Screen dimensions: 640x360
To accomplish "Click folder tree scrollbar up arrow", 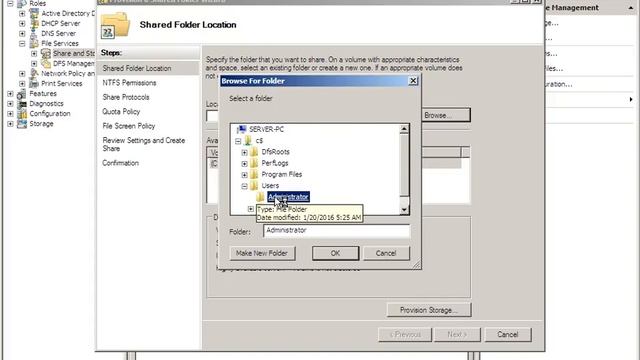I will 404,129.
